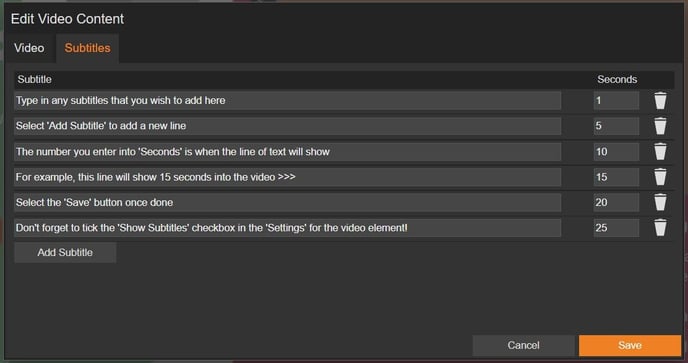
Task: Select the Subtitles tab
Action: point(87,48)
